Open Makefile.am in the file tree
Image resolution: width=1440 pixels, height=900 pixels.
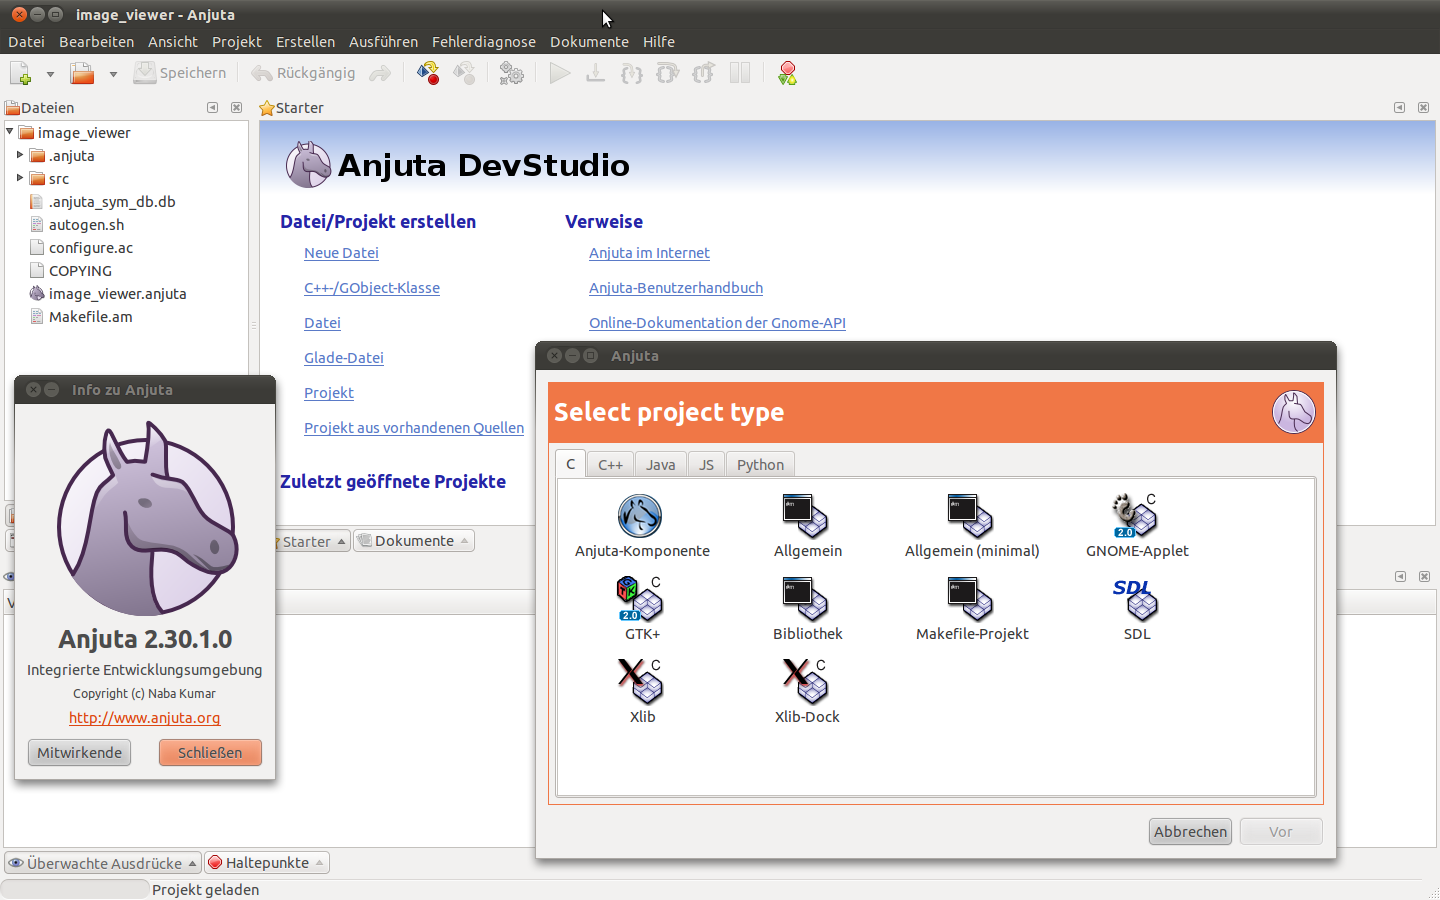(90, 317)
